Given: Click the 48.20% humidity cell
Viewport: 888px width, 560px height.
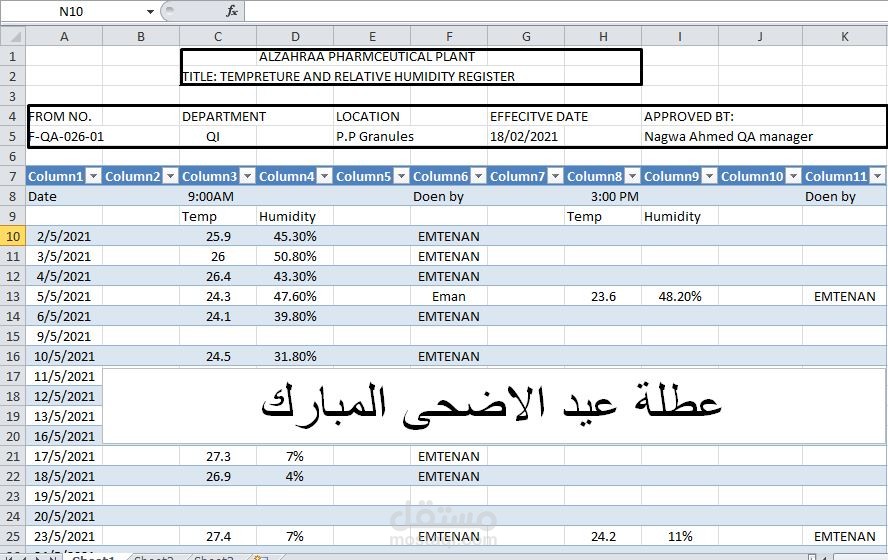Looking at the screenshot, I should point(680,296).
